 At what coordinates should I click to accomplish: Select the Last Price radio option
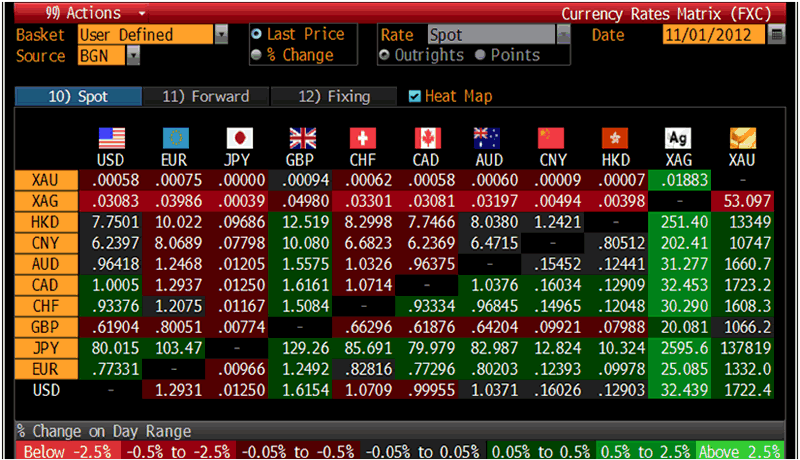(x=257, y=35)
